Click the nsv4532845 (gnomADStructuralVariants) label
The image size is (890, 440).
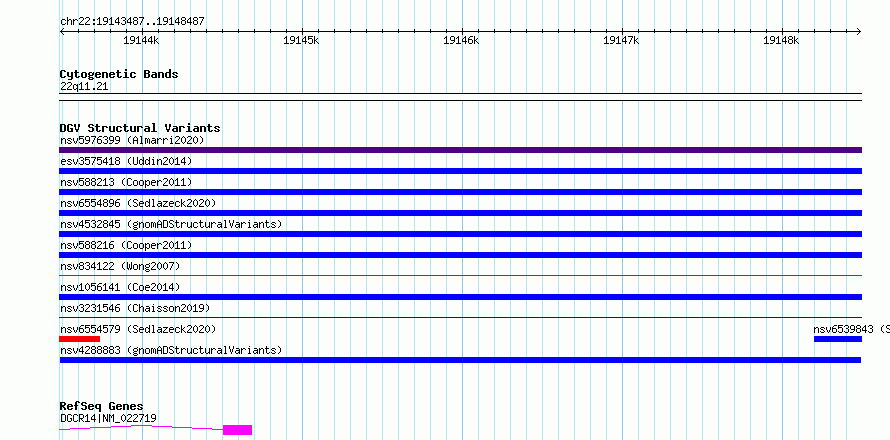pos(171,224)
